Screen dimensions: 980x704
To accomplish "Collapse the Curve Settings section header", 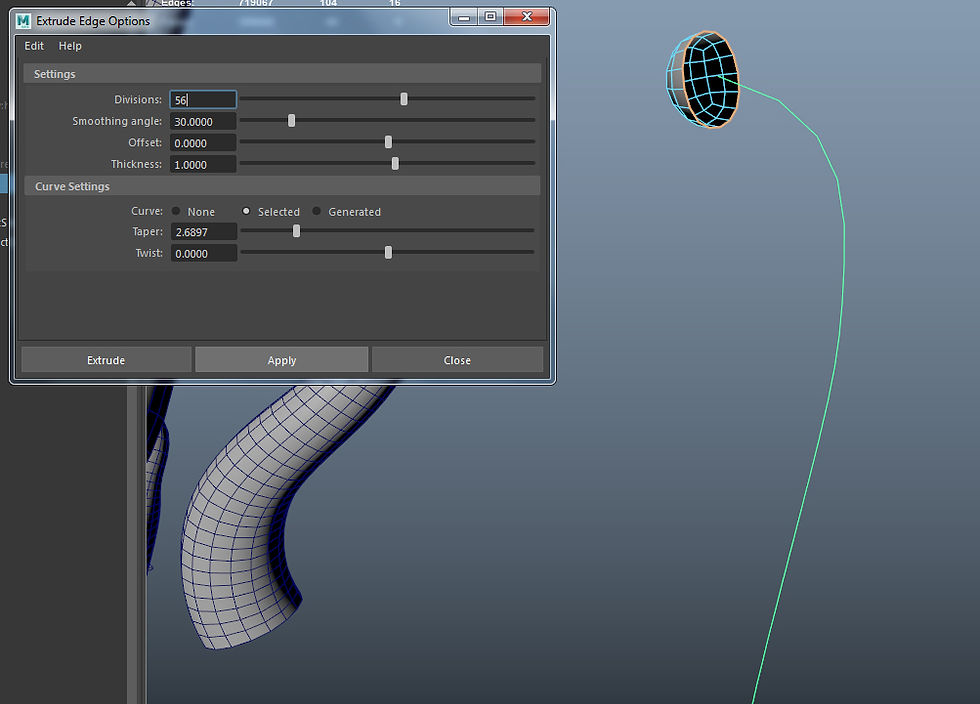I will point(282,186).
